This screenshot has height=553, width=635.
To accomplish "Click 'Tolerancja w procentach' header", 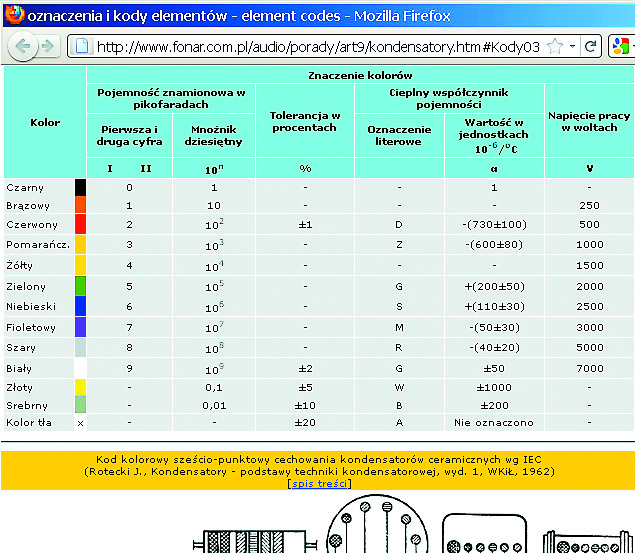I will (305, 121).
